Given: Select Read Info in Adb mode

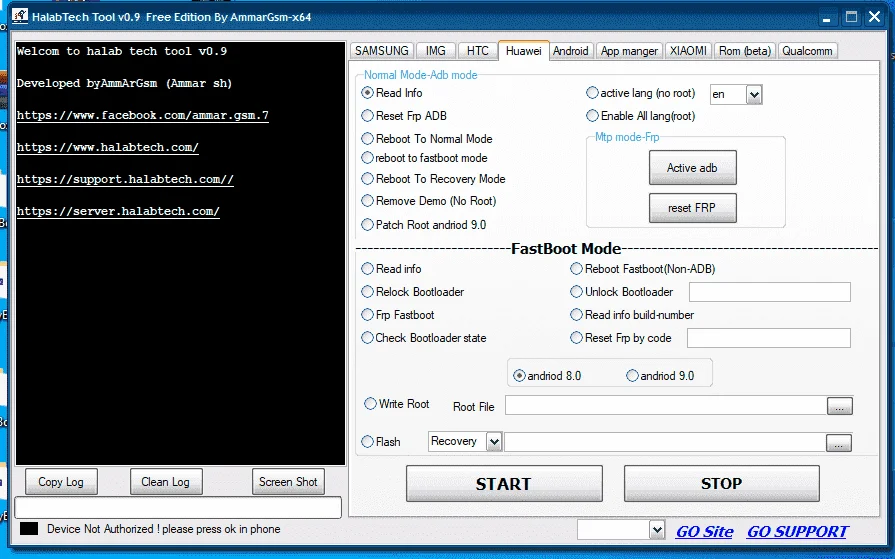Looking at the screenshot, I should click(x=392, y=93).
